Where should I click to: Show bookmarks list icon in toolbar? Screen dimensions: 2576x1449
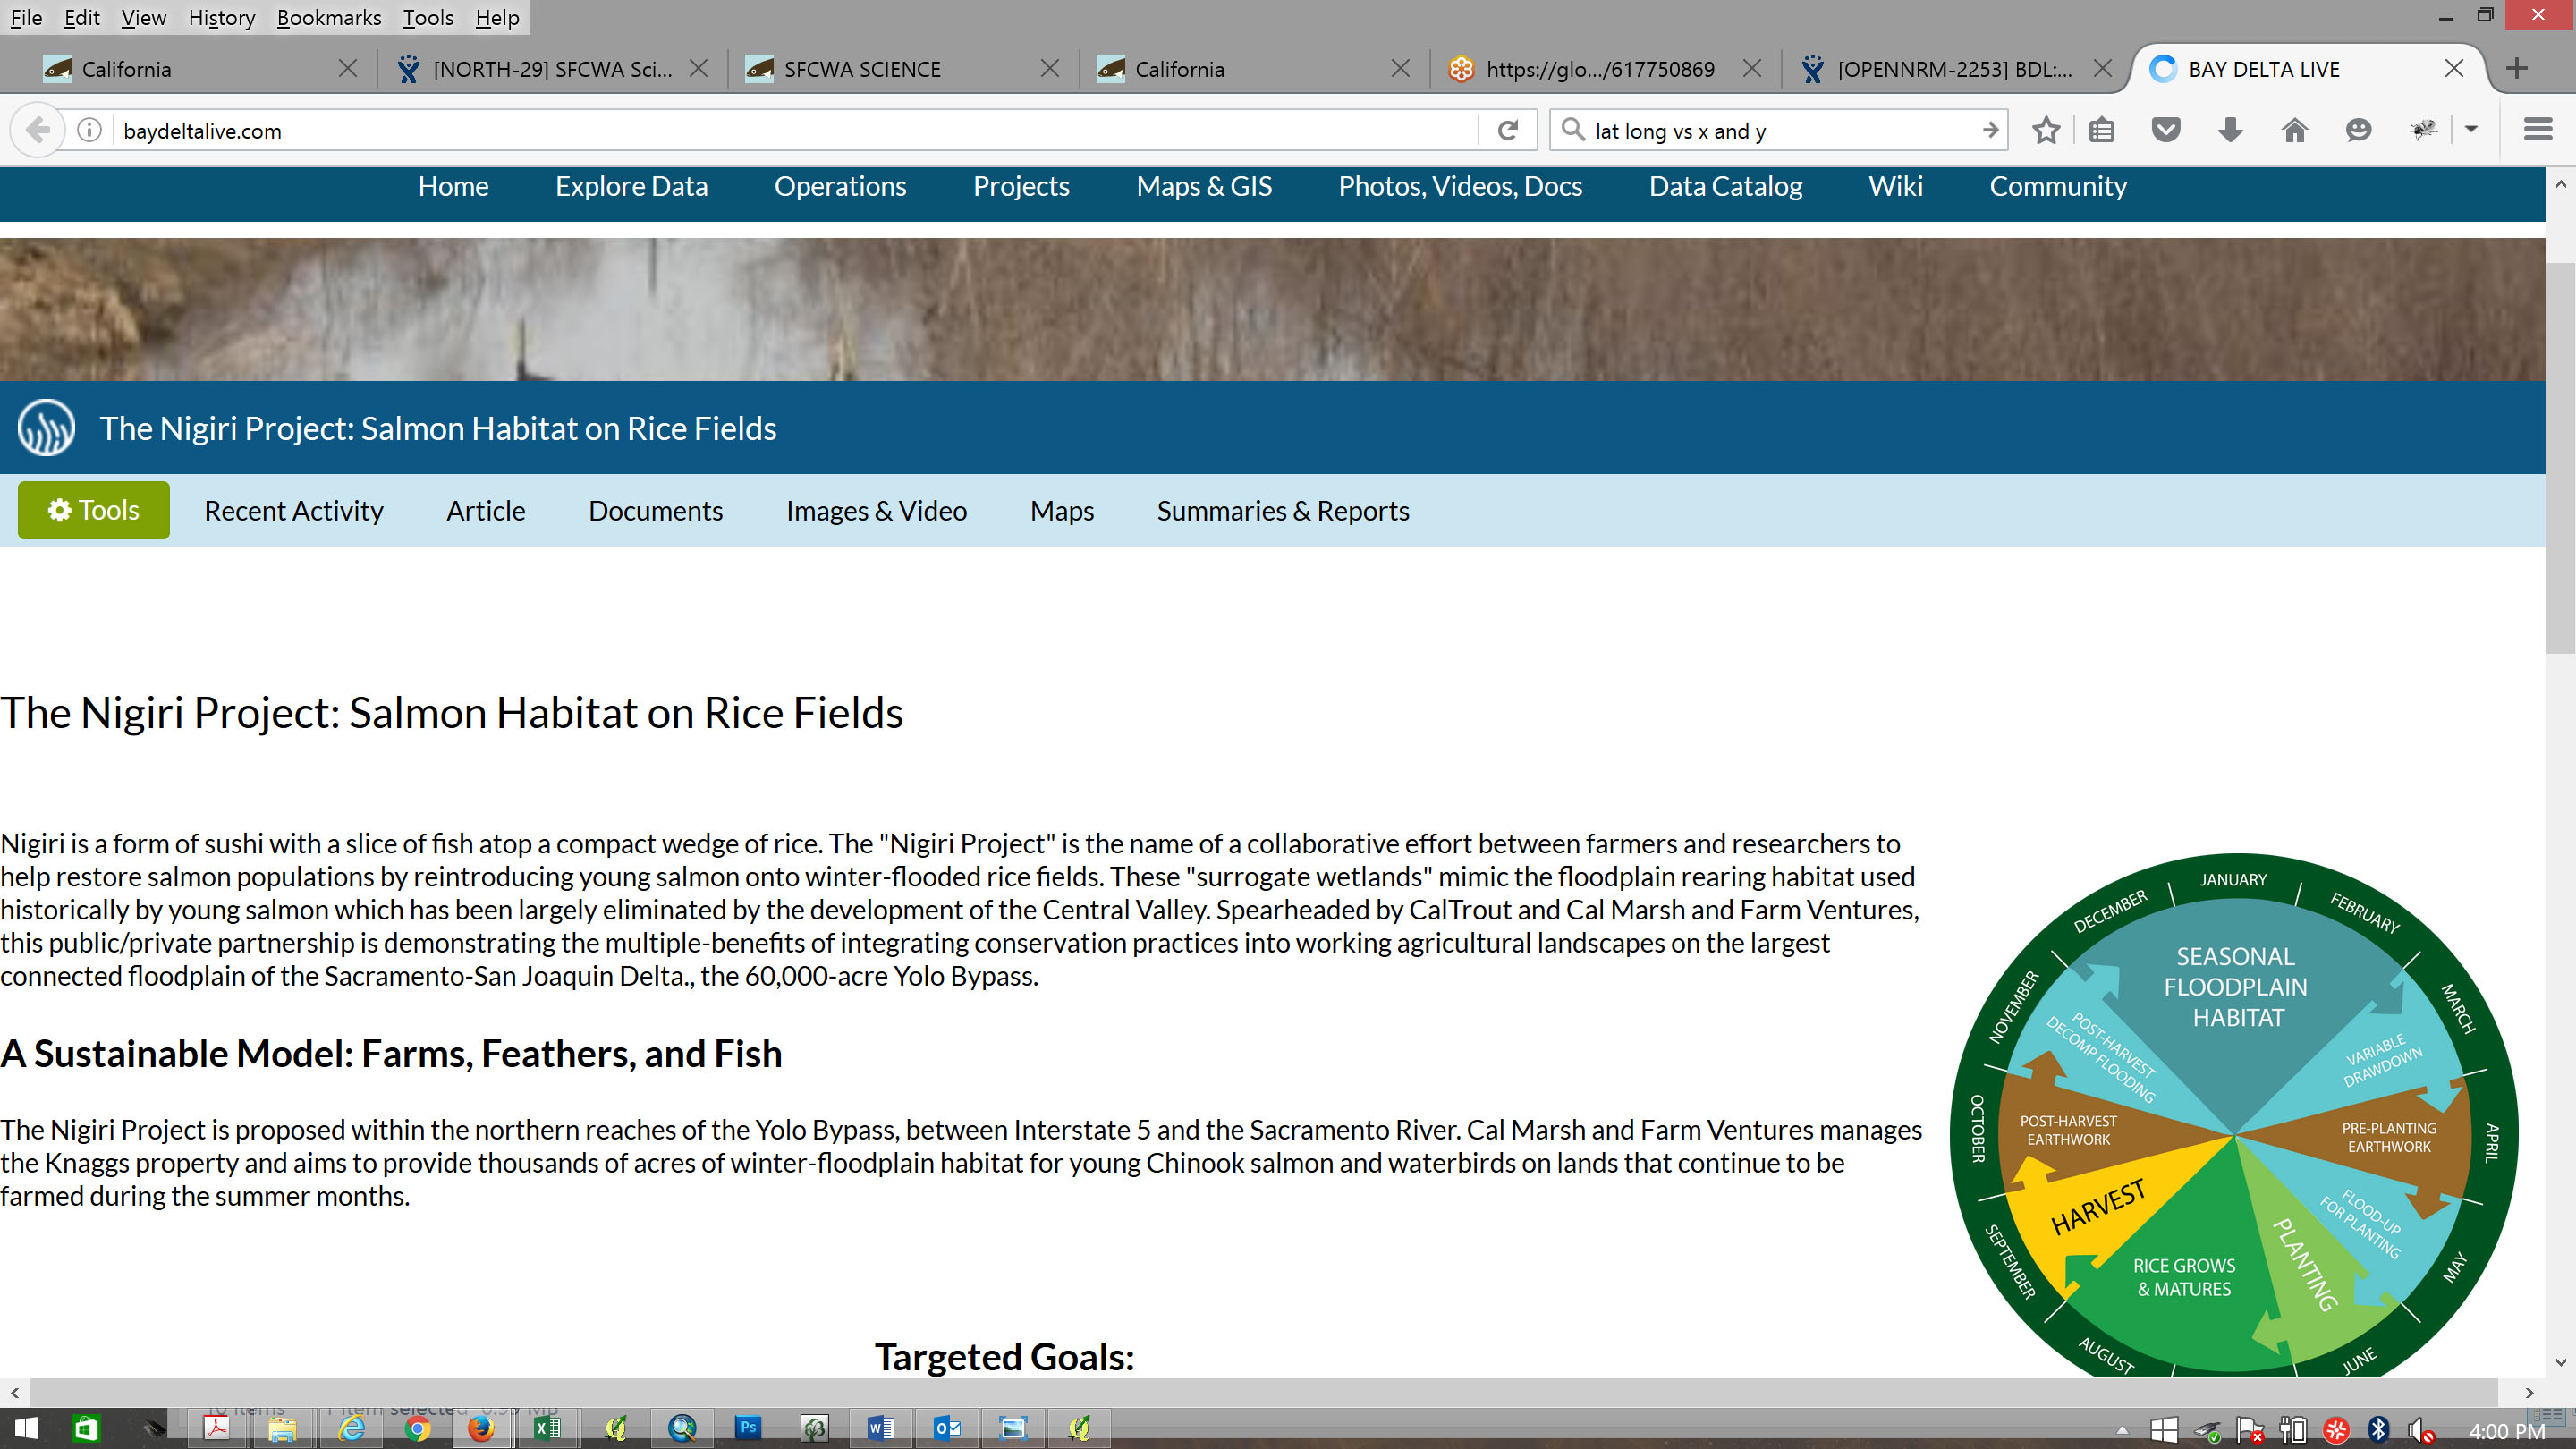click(x=2102, y=130)
